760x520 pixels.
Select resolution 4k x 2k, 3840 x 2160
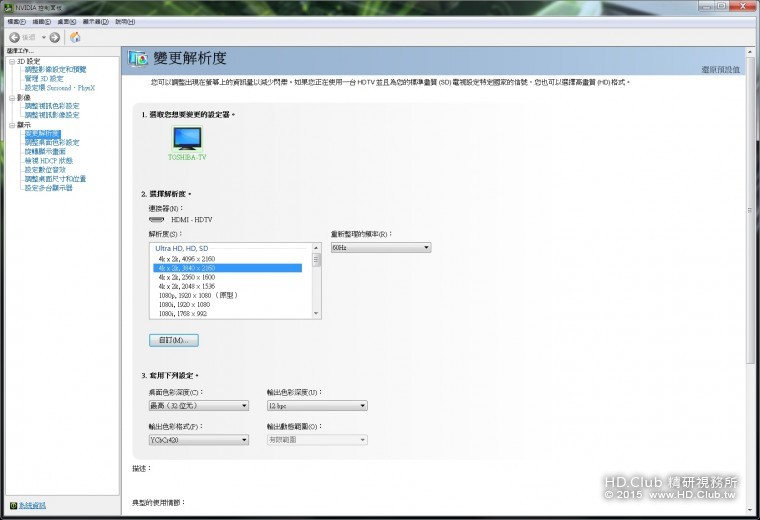coord(228,268)
